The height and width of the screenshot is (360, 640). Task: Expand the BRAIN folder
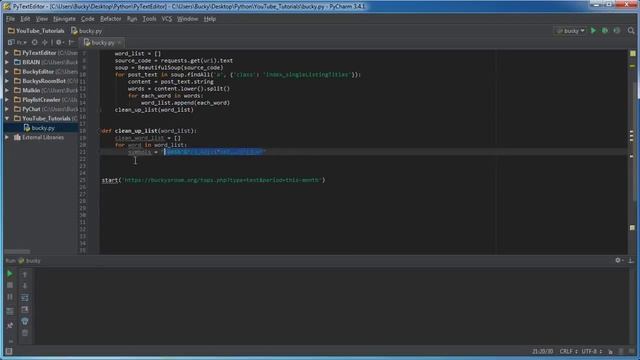[7, 62]
